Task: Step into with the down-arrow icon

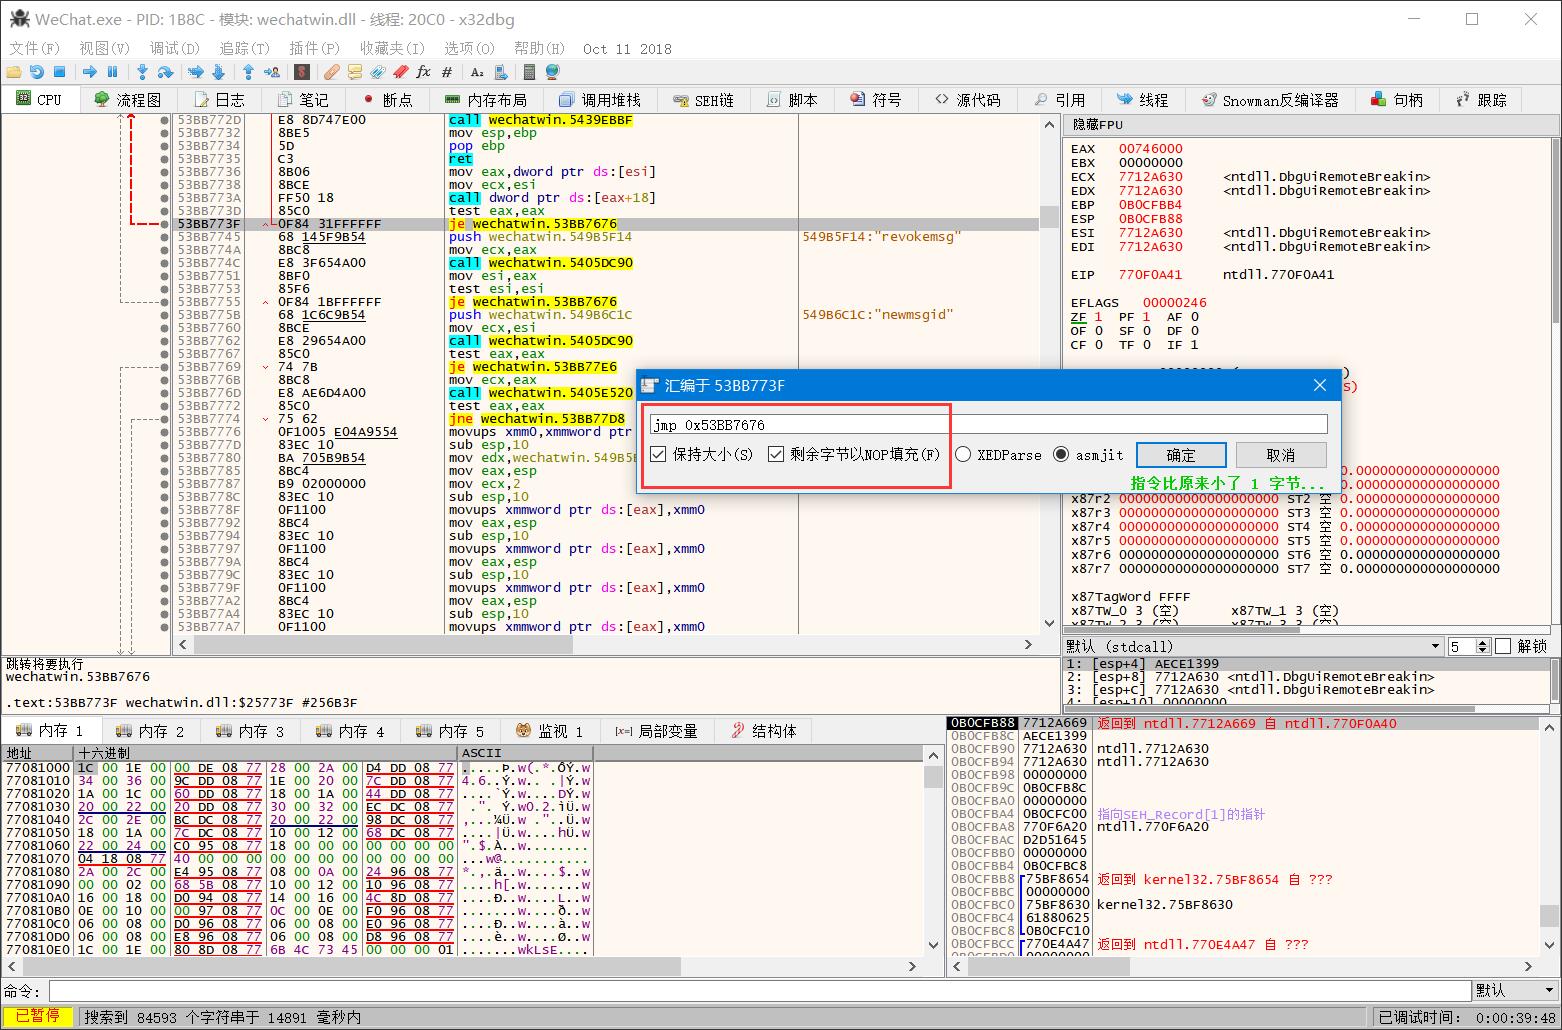Action: tap(142, 72)
